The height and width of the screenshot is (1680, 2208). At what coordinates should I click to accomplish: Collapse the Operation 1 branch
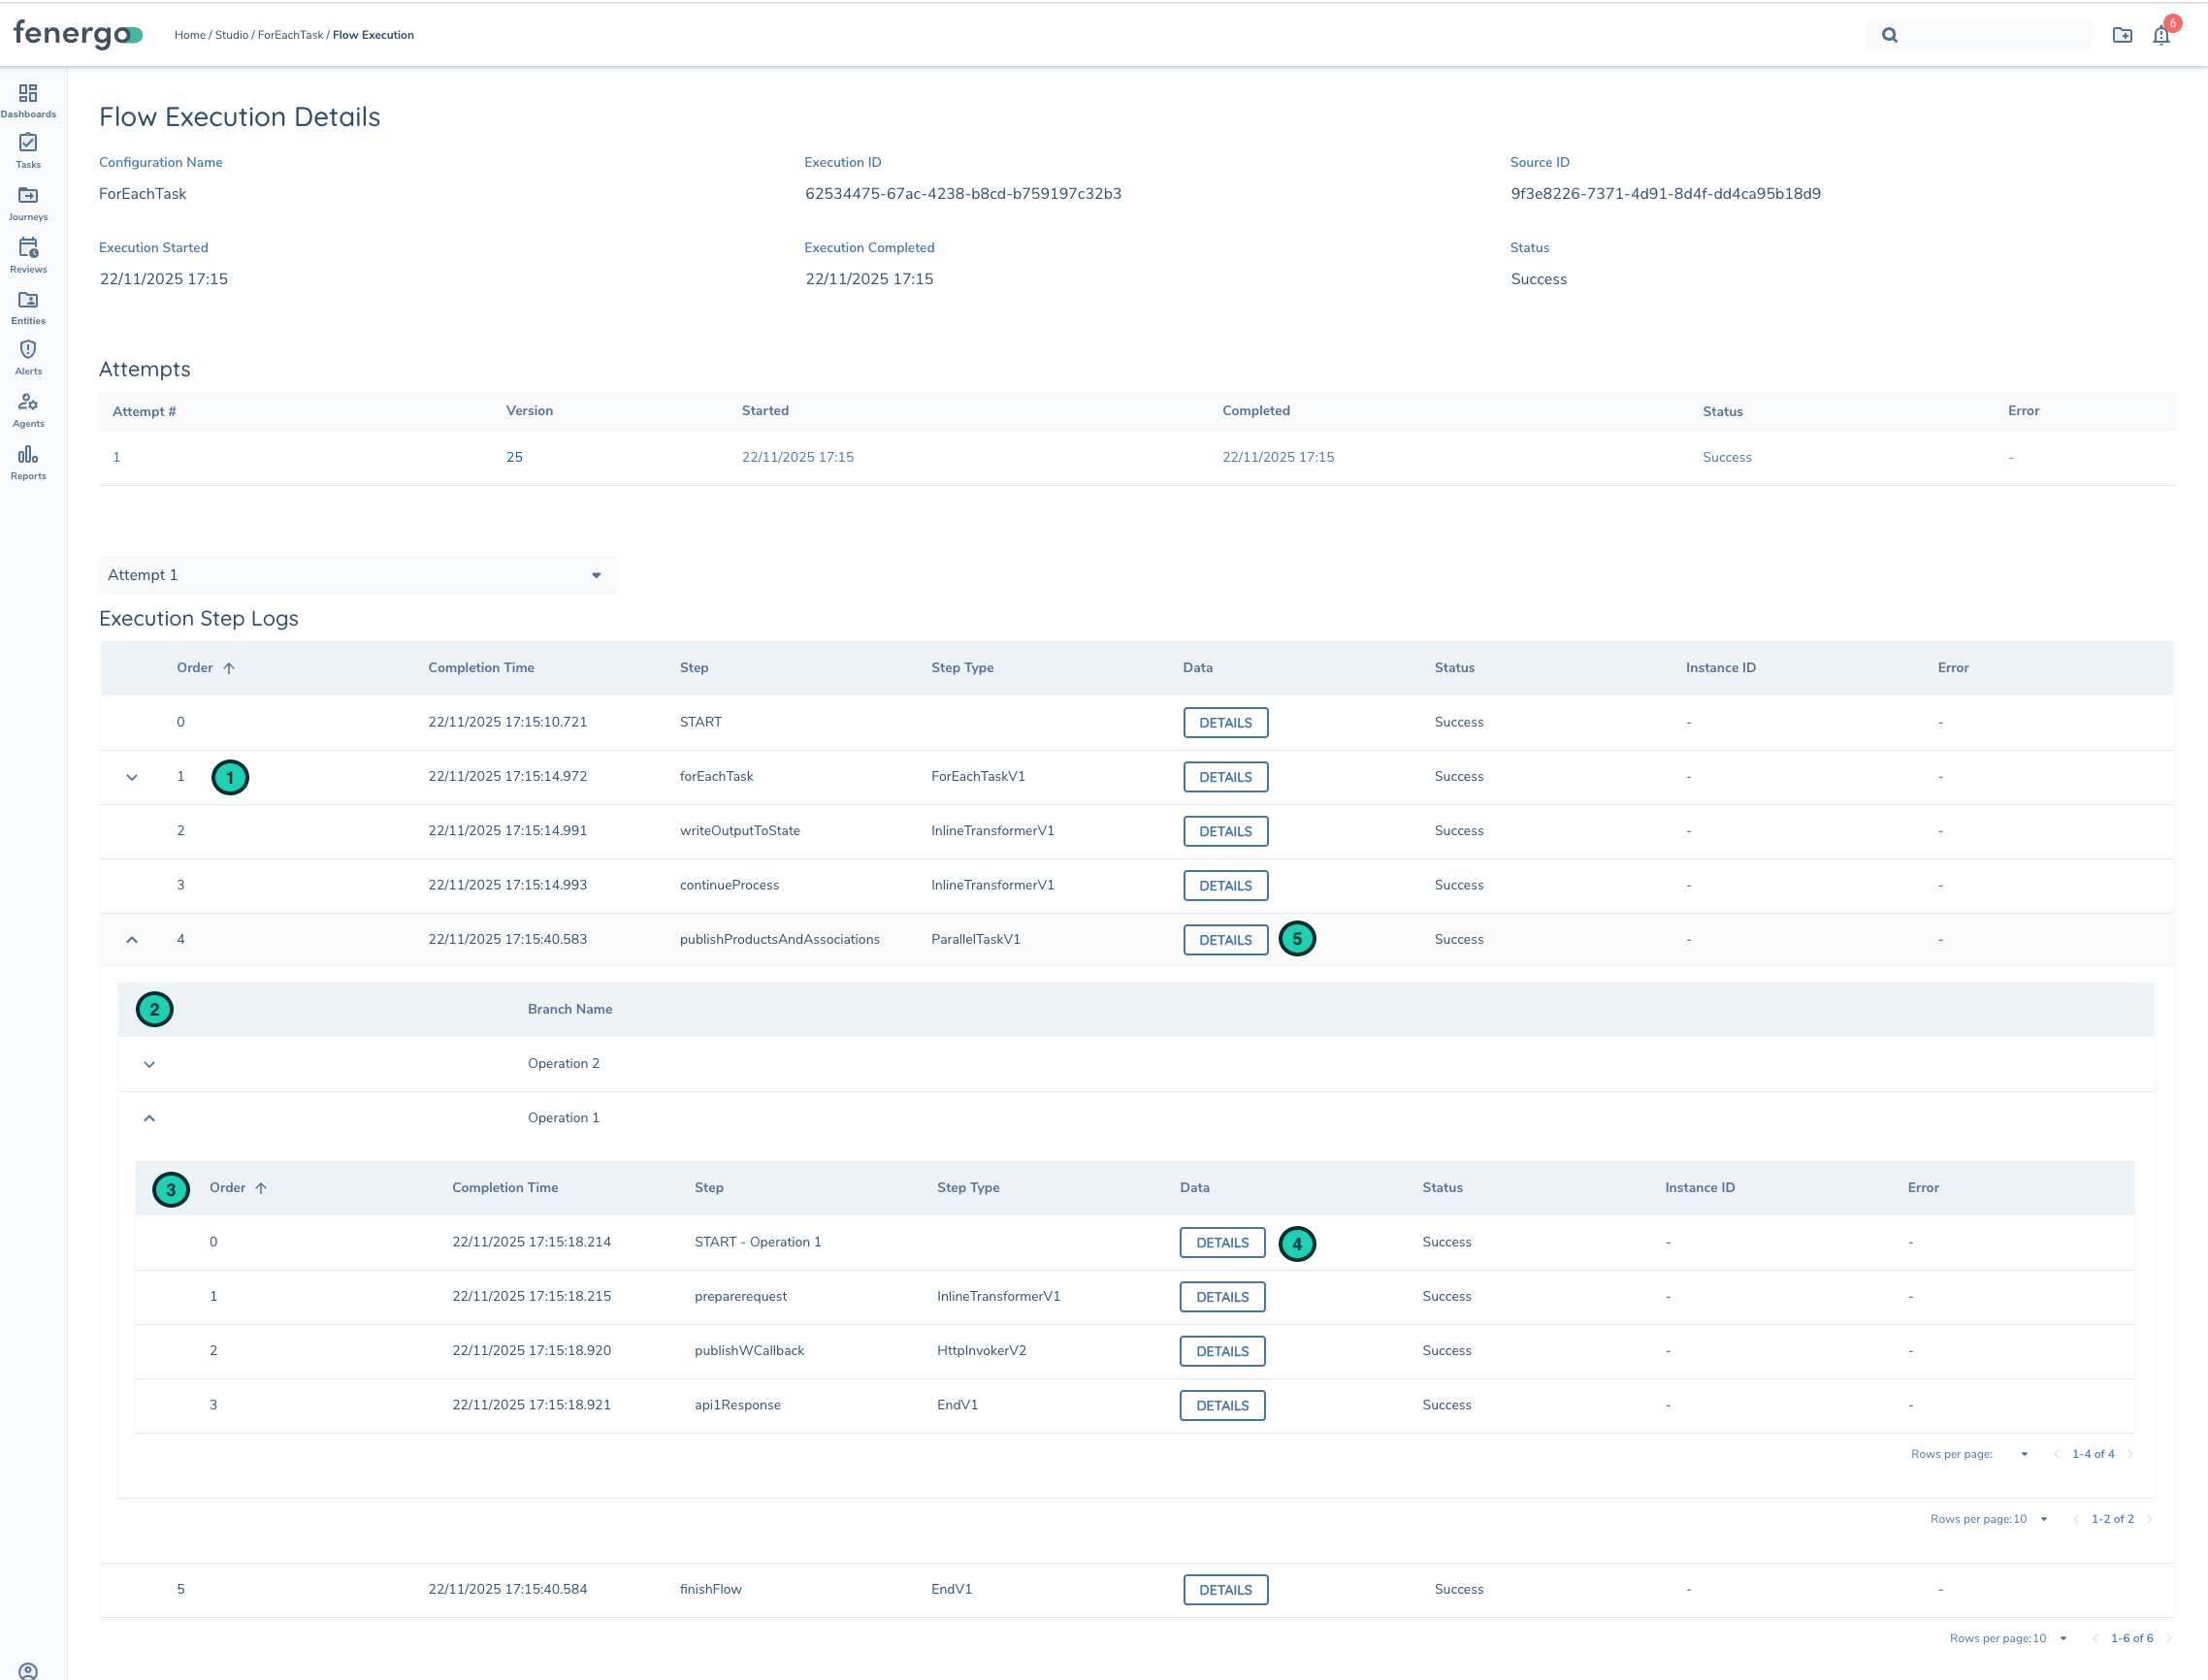click(150, 1117)
